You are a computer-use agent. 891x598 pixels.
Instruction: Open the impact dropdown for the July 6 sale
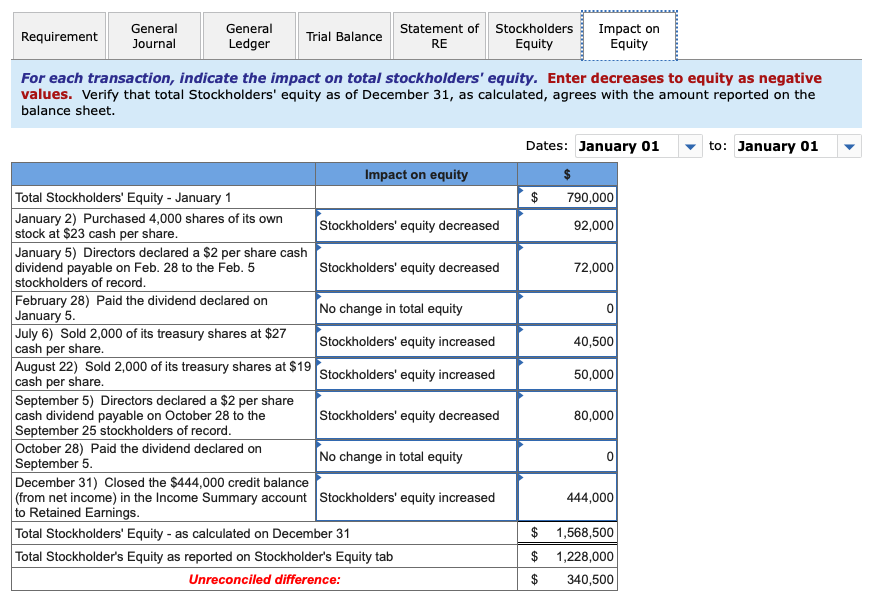coord(416,340)
